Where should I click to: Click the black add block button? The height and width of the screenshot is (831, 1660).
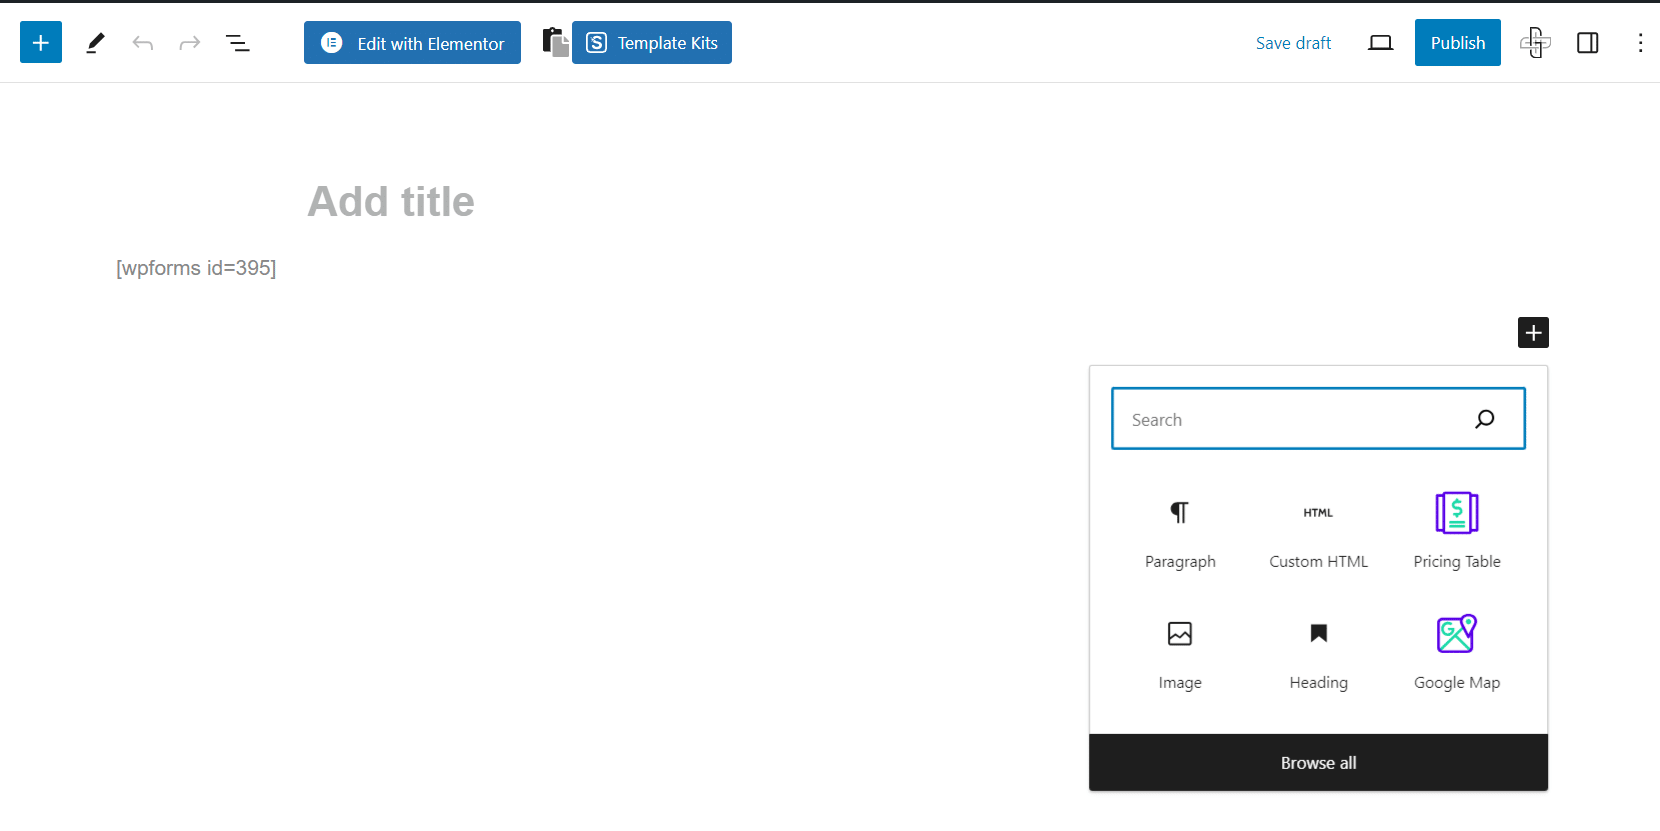[1533, 333]
